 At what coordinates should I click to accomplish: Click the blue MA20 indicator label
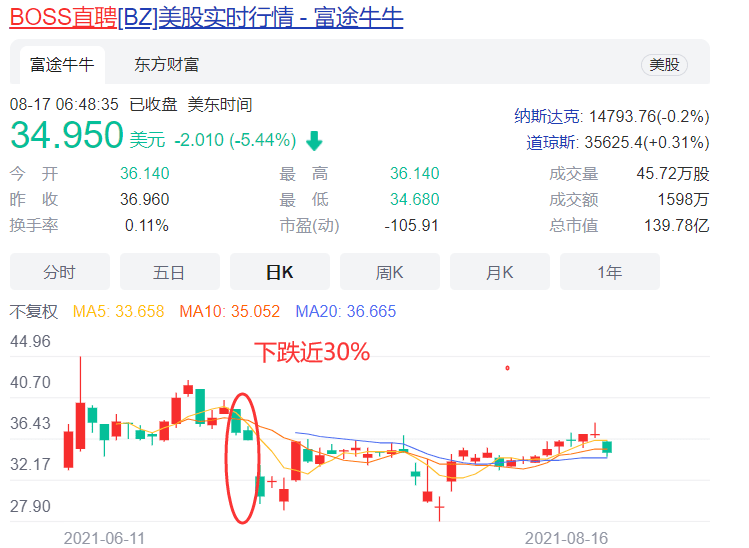pos(345,311)
